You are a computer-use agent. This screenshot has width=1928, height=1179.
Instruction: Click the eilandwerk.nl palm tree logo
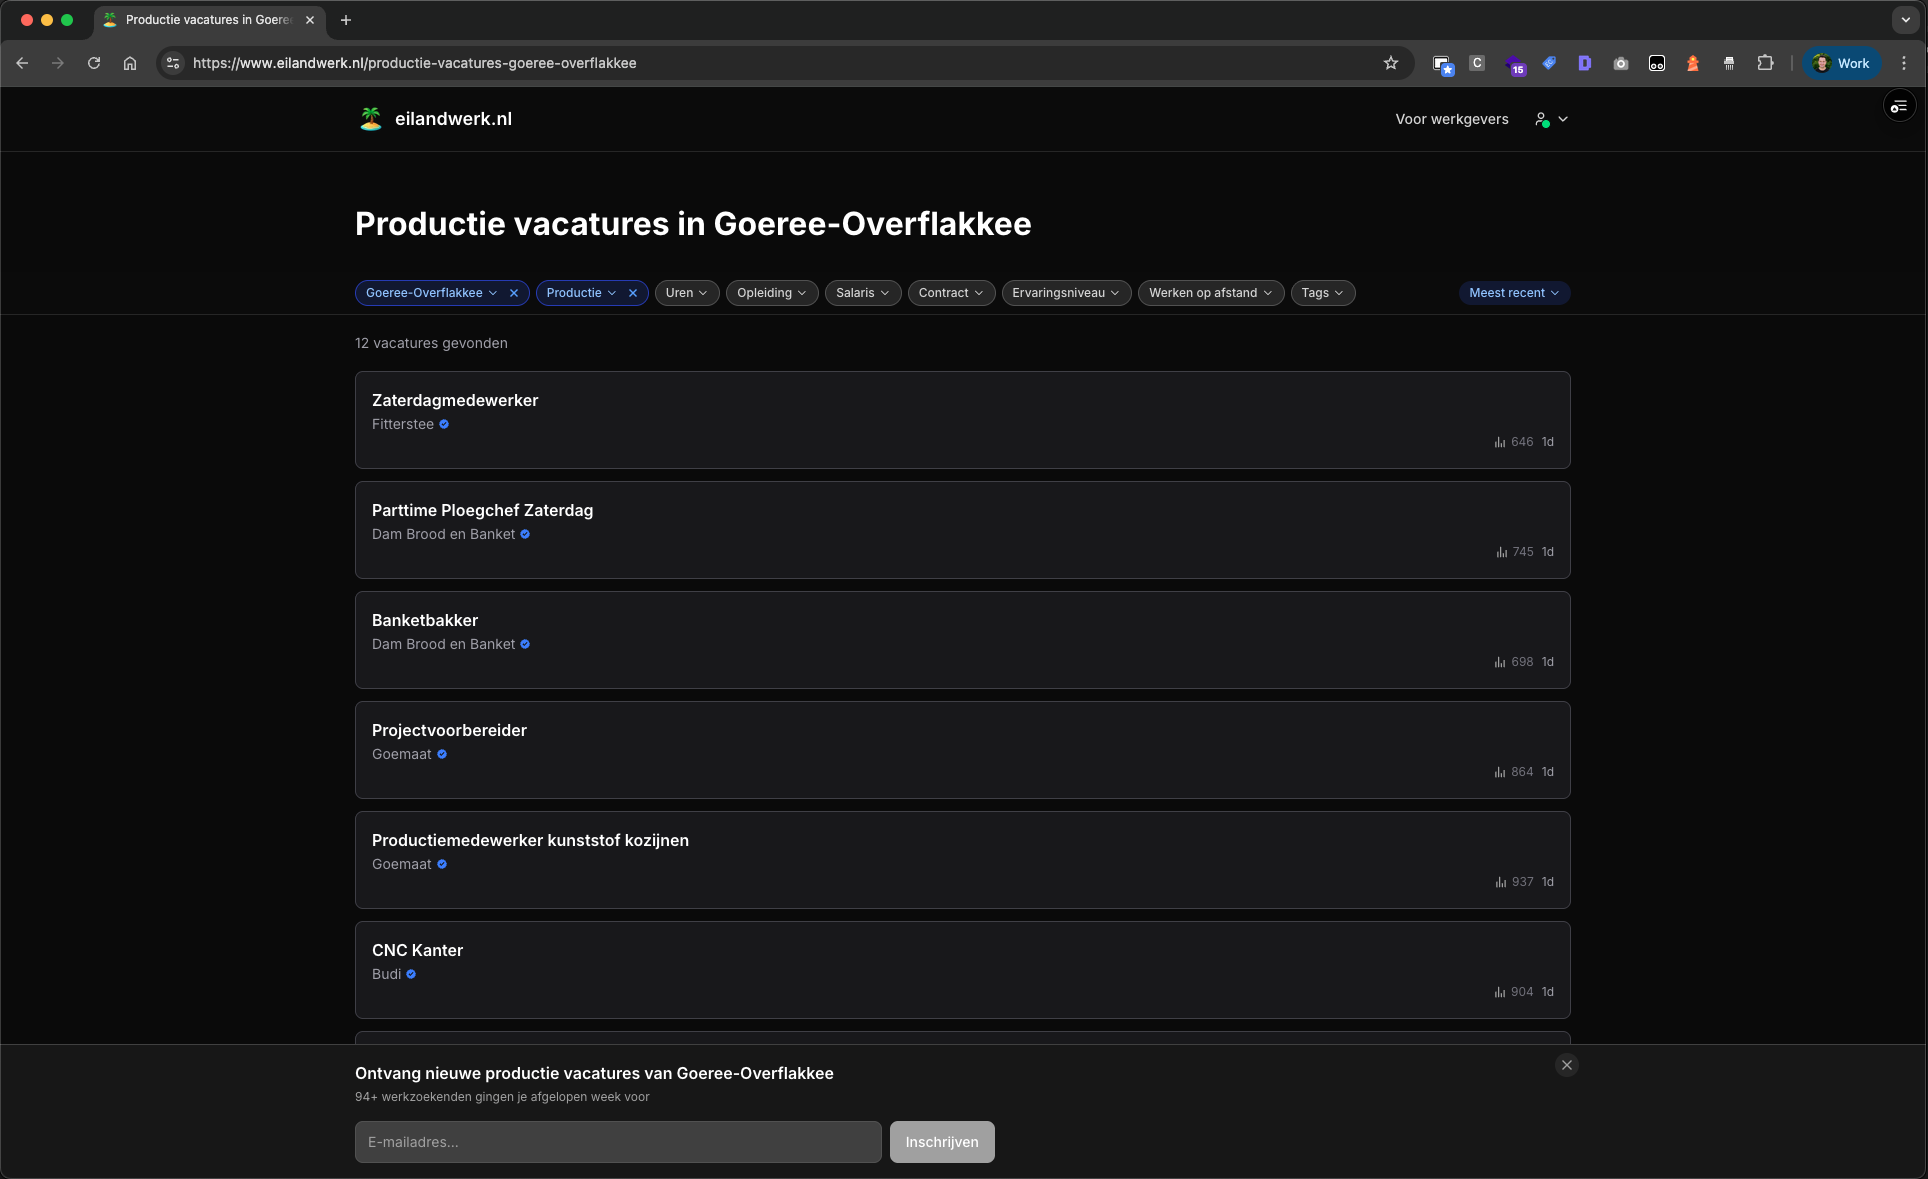click(371, 119)
